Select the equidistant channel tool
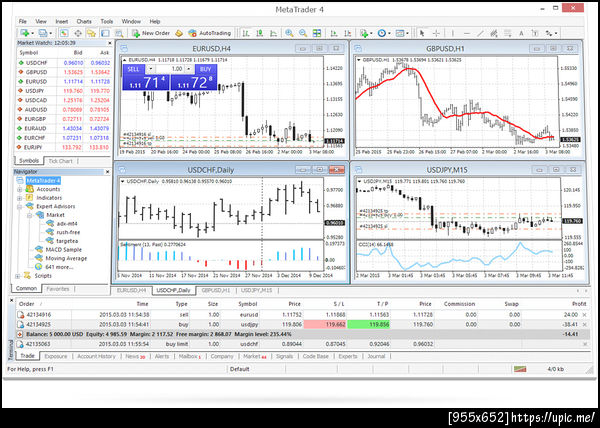Viewport: 600px width, 428px height. click(494, 33)
